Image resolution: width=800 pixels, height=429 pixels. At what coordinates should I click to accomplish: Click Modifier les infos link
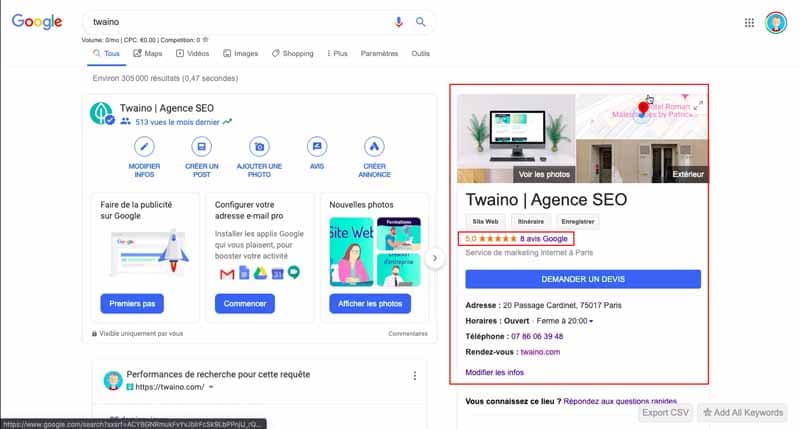pos(494,372)
